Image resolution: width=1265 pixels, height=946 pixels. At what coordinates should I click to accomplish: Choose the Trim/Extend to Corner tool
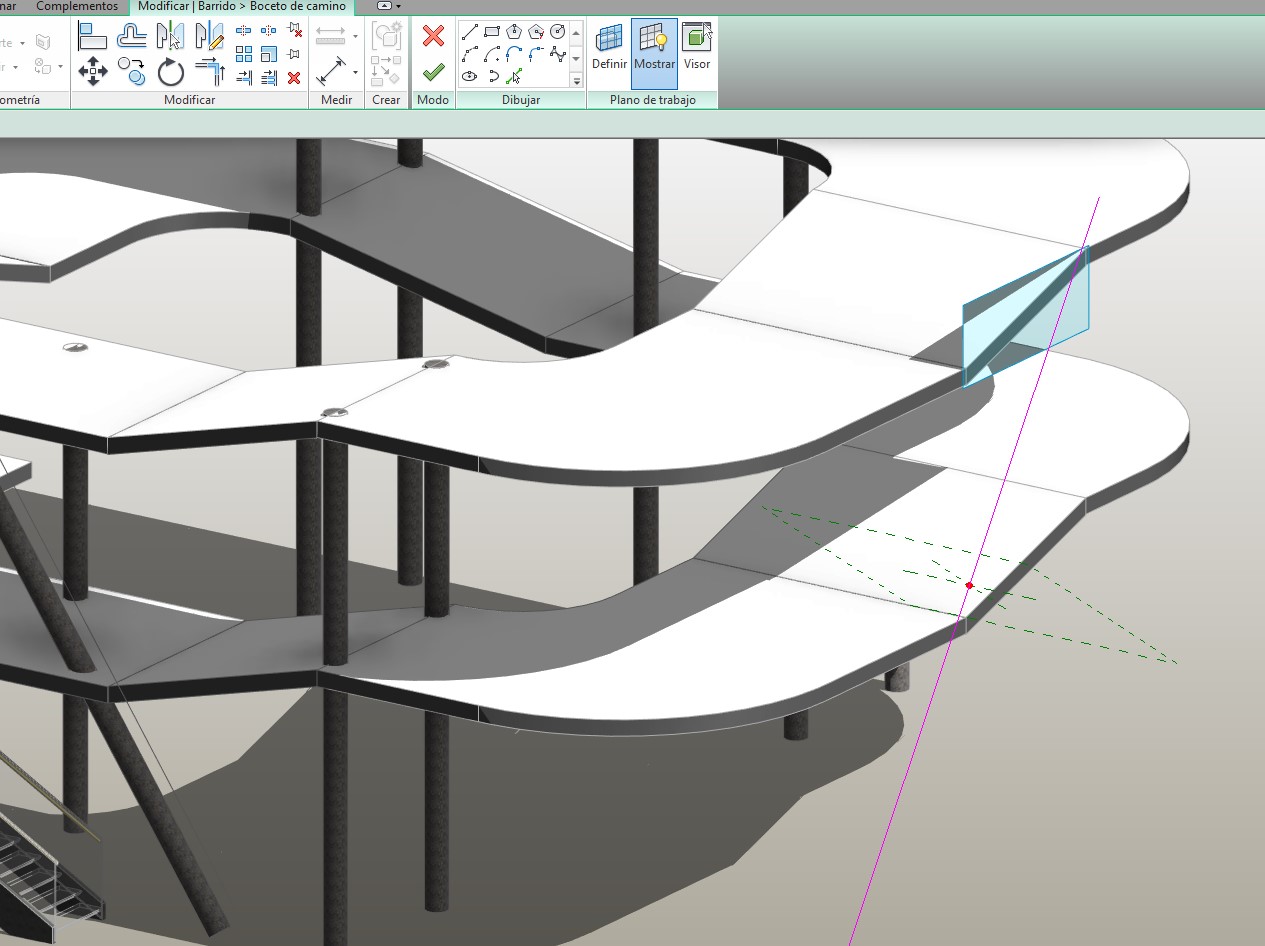point(209,70)
